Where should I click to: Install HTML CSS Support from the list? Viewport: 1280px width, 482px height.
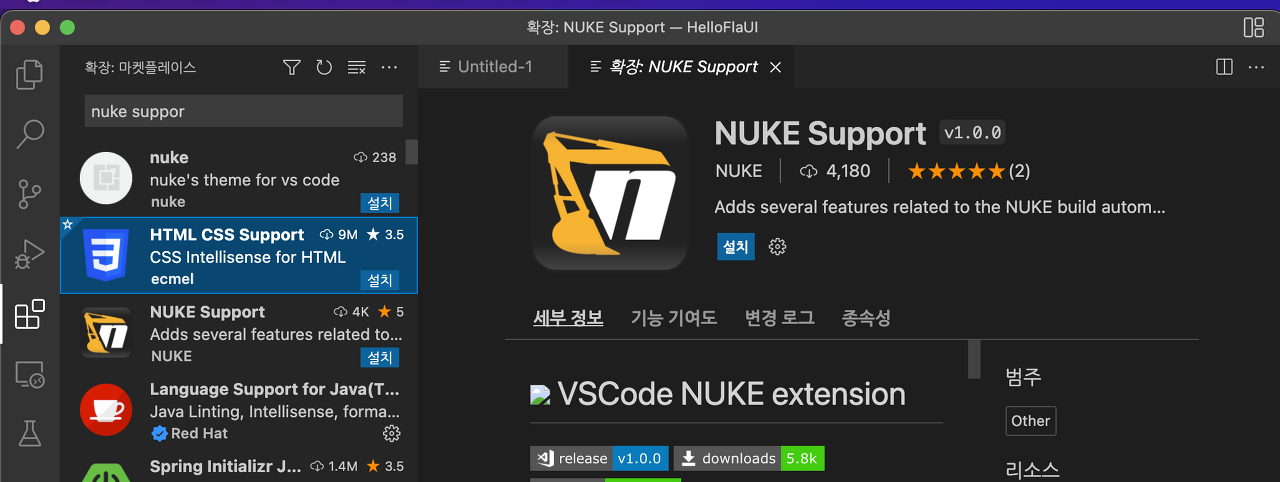(380, 280)
